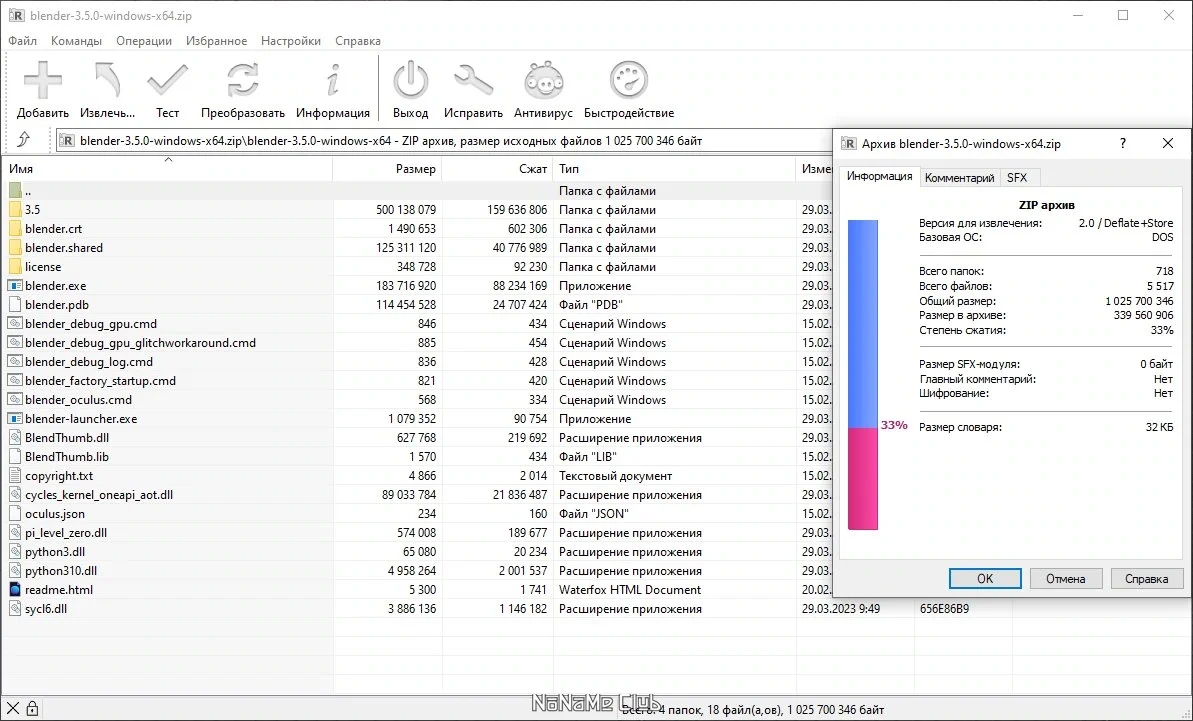Select file oculus.json

click(55, 514)
